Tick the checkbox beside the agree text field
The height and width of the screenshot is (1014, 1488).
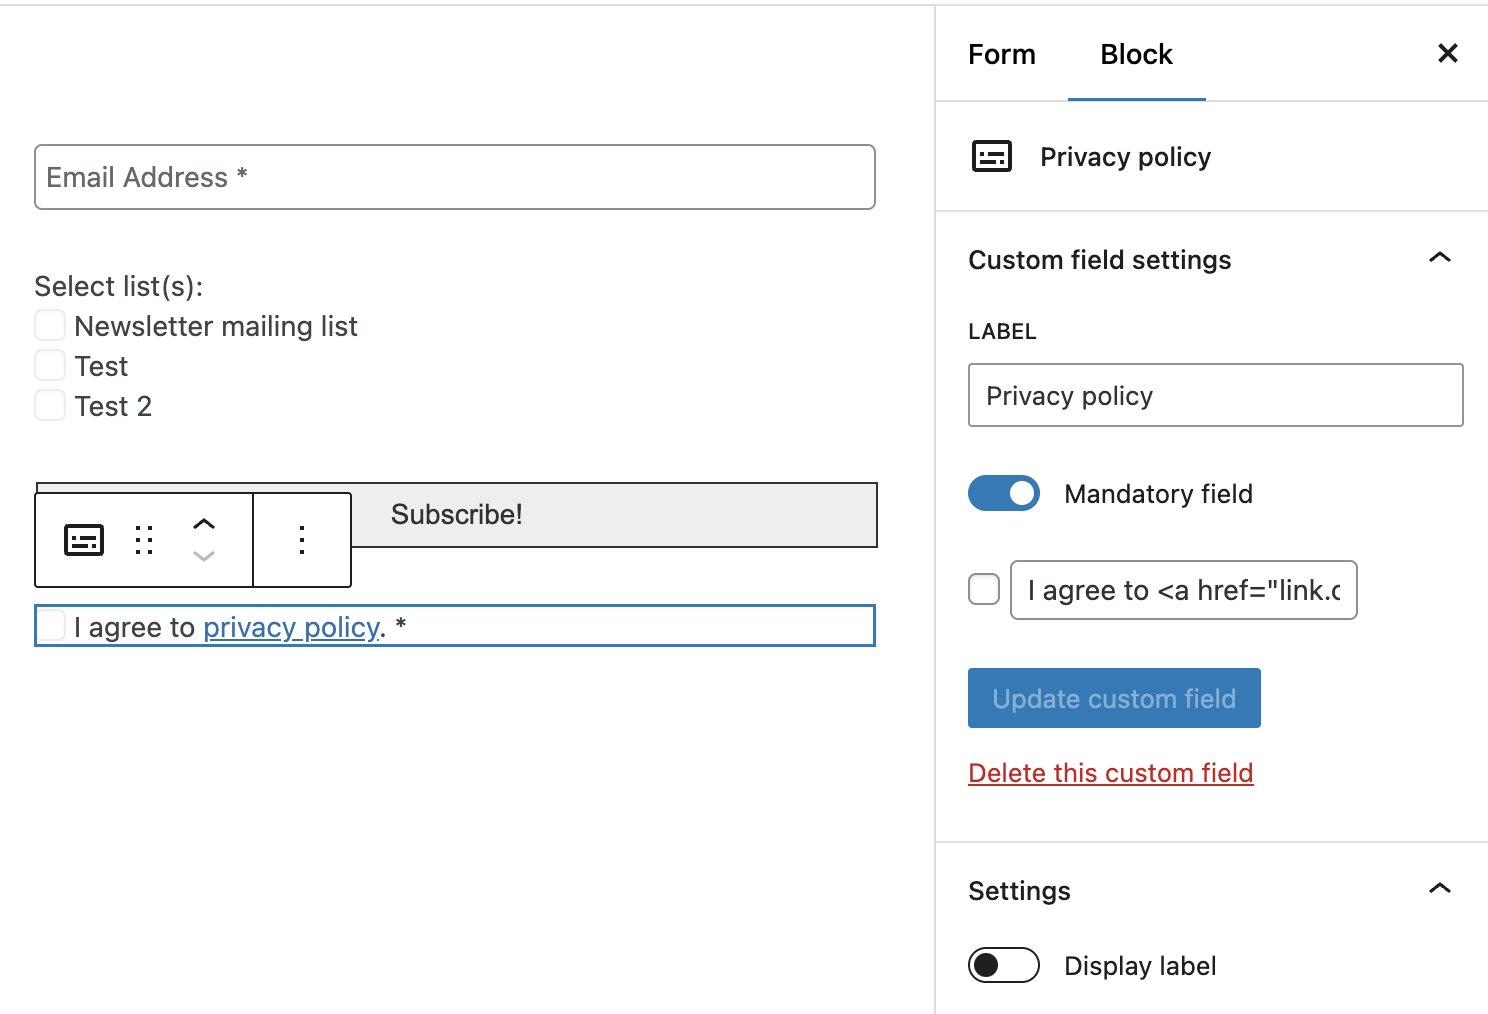[x=984, y=590]
